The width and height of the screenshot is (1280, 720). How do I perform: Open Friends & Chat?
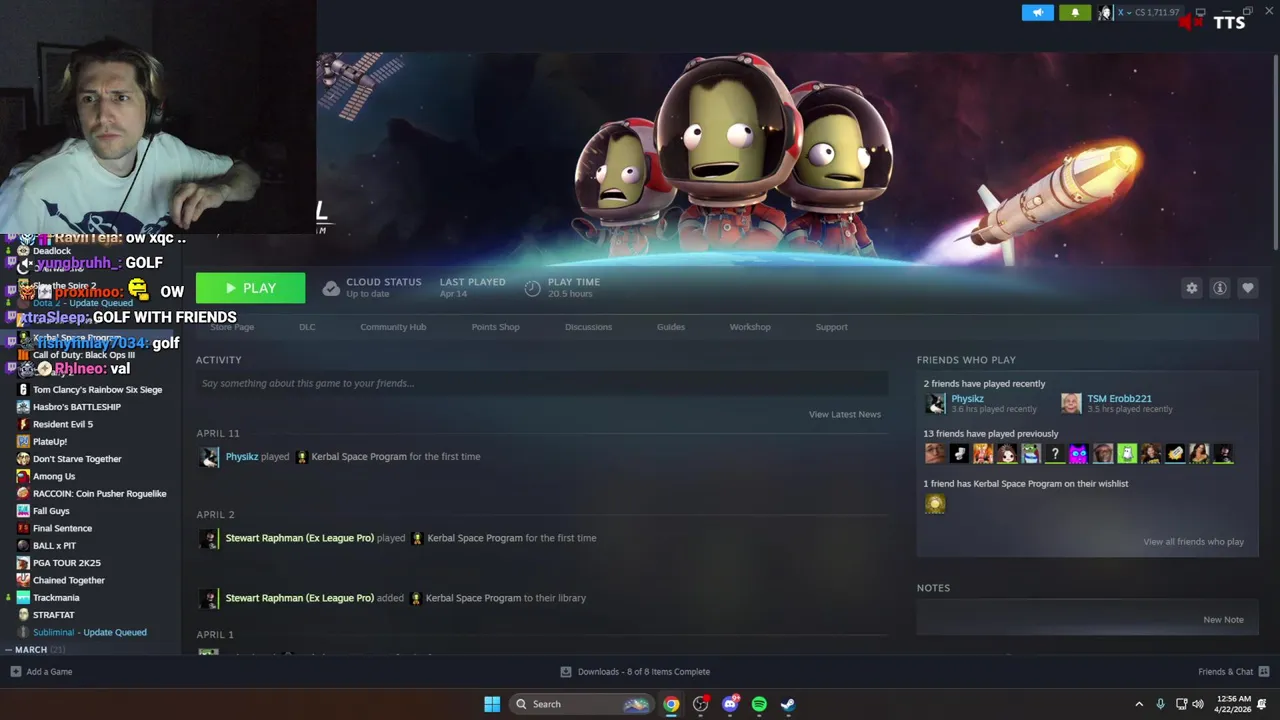[x=1233, y=672]
